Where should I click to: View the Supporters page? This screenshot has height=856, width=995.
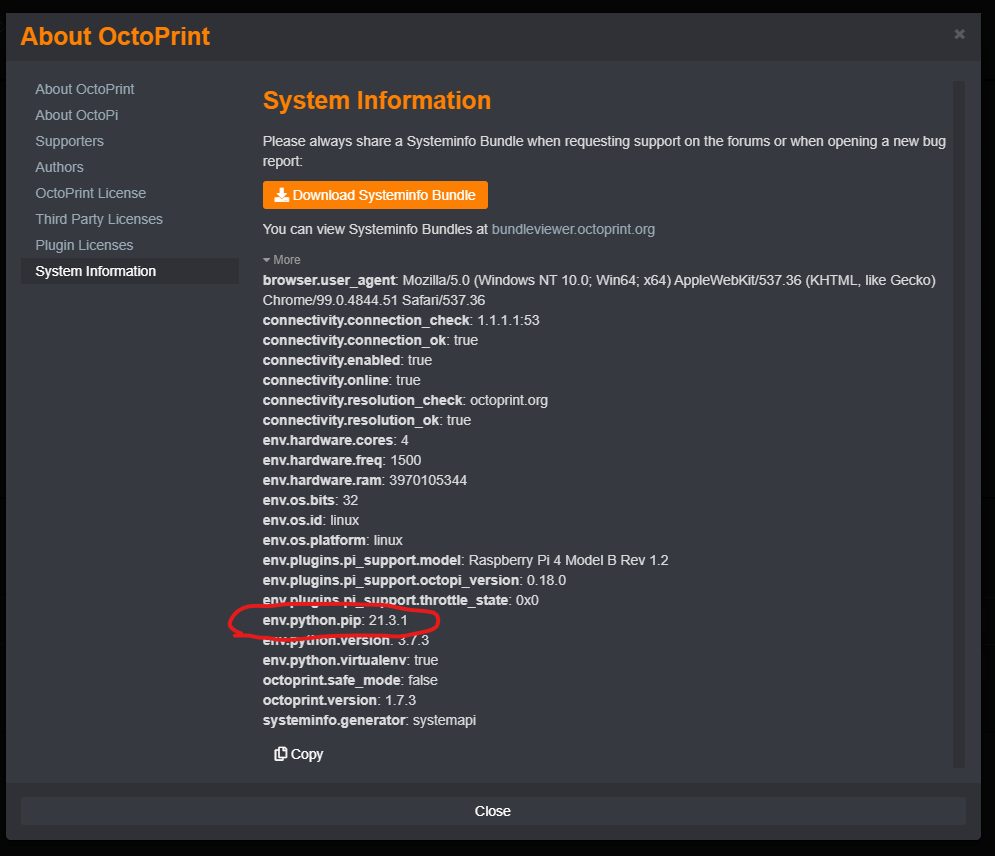tap(69, 141)
